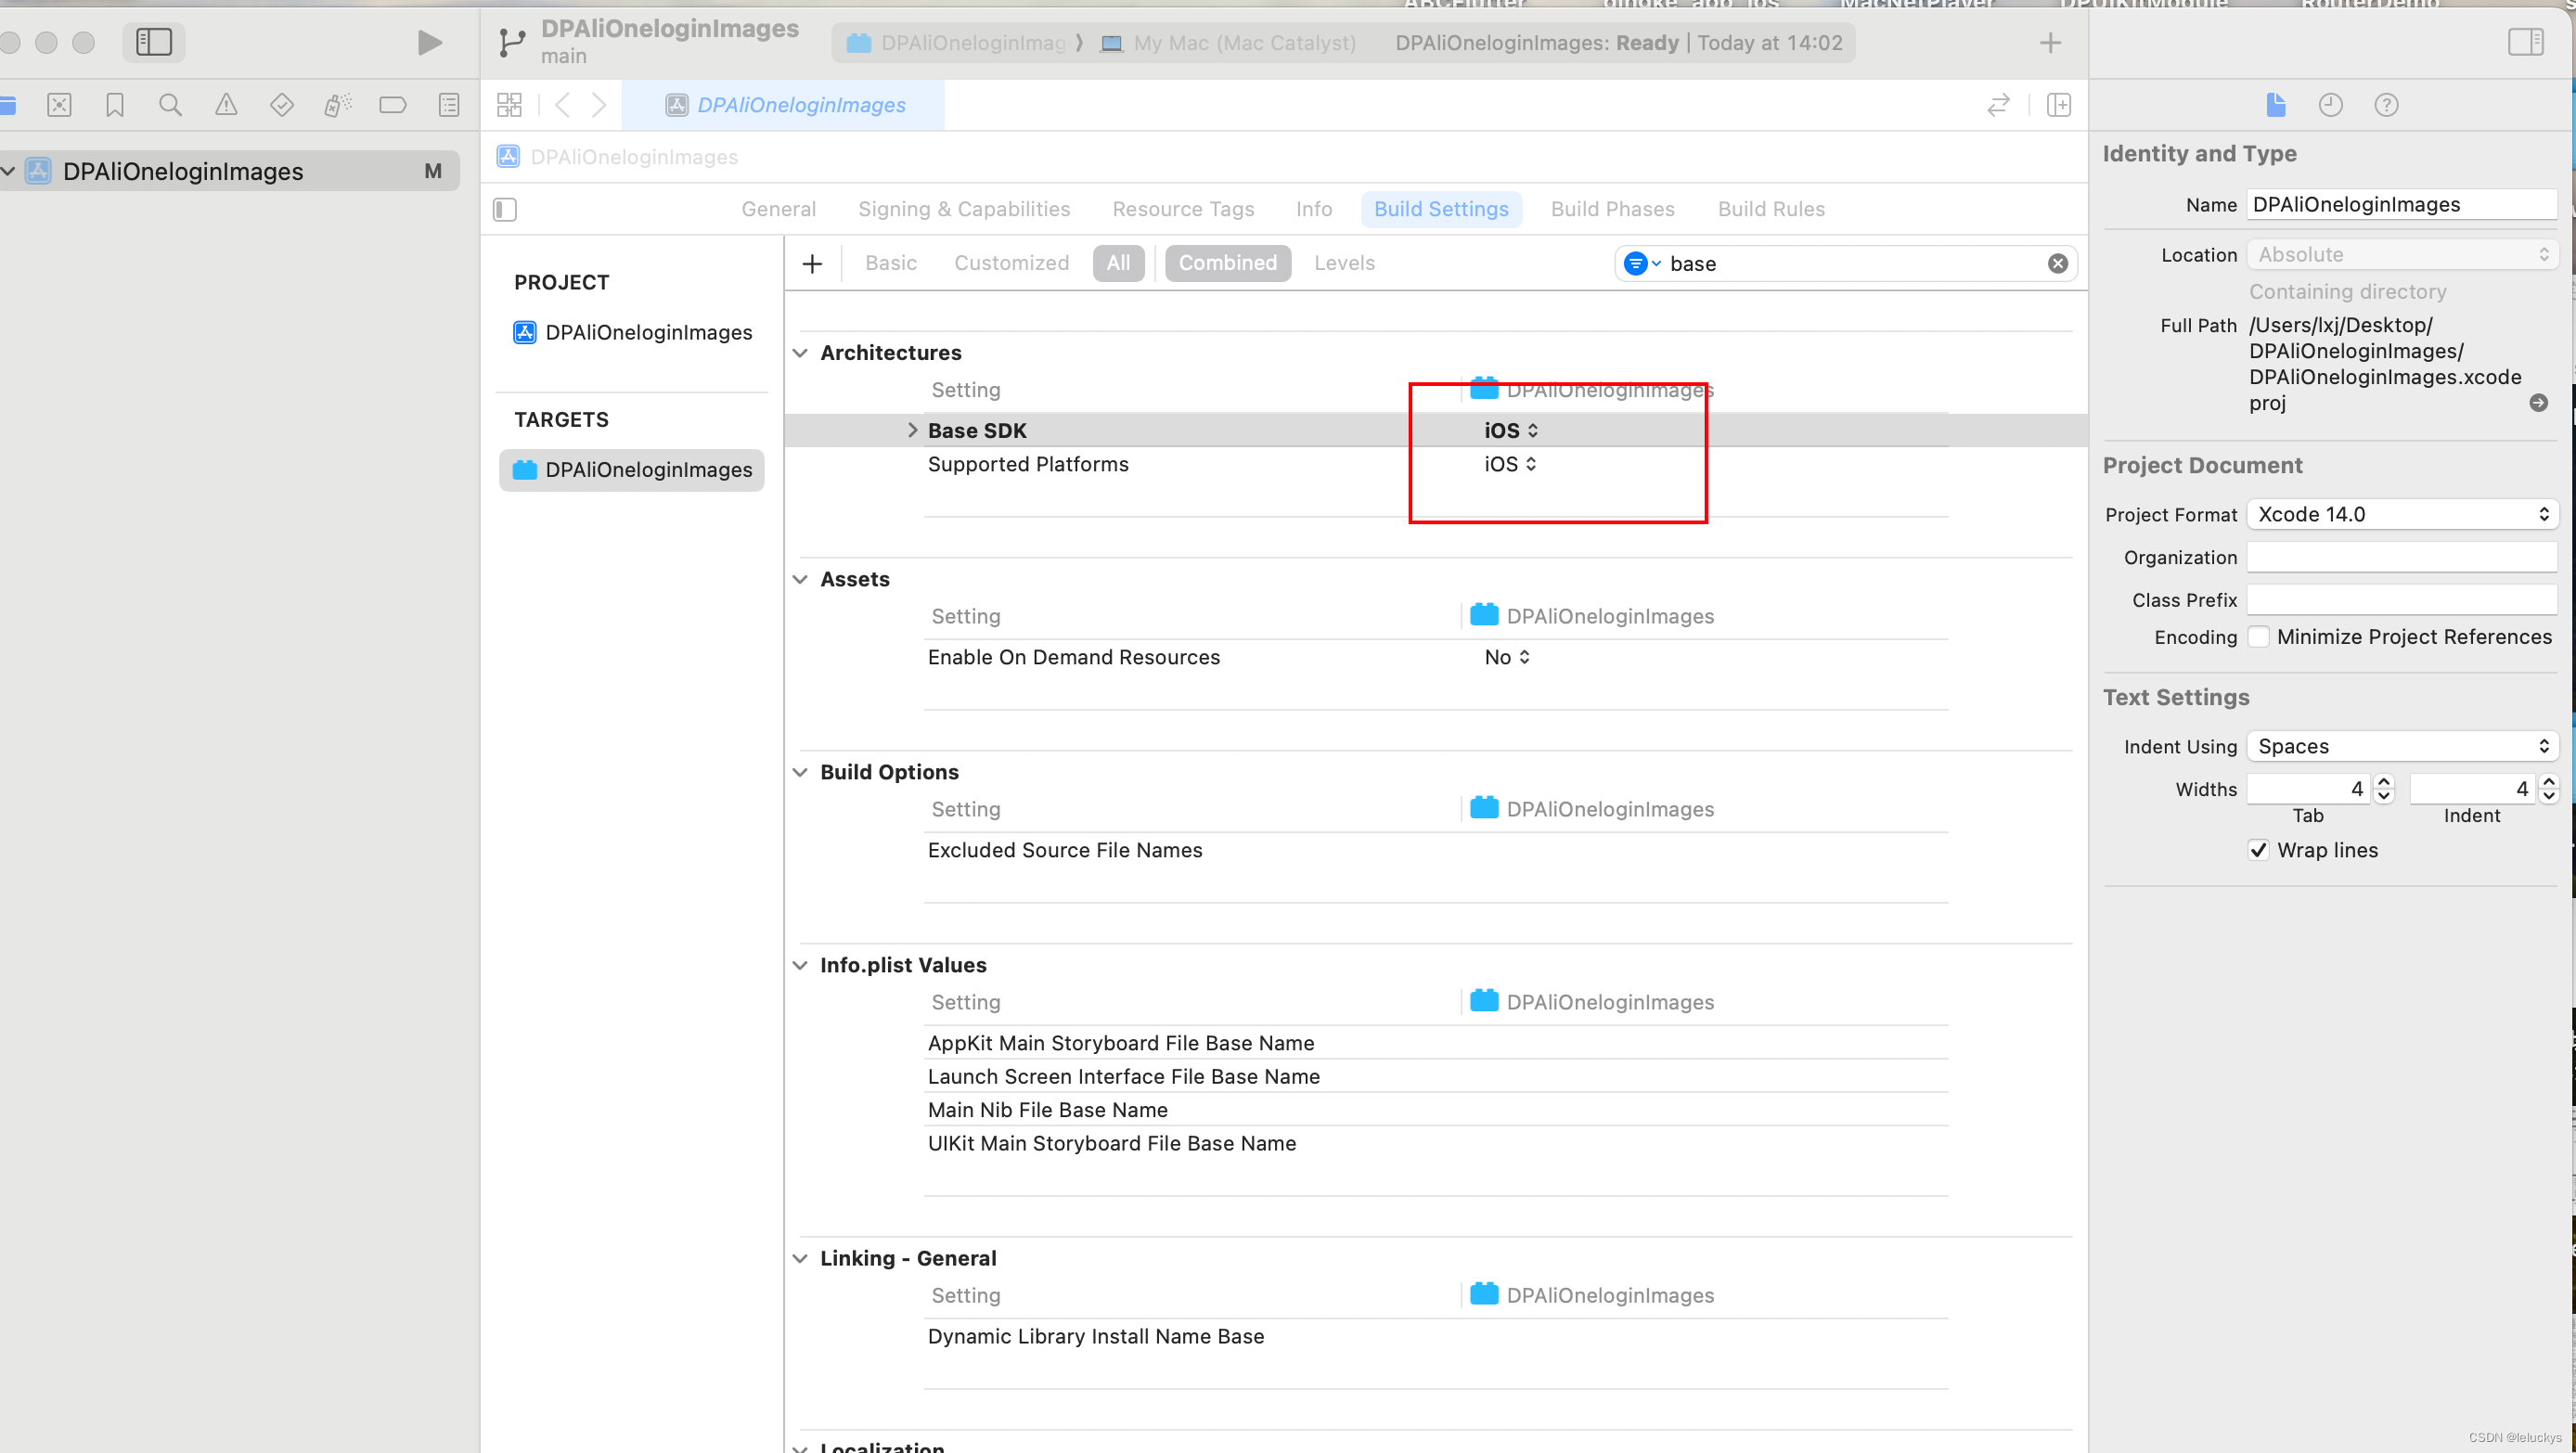Open the Bookmark navigator icon
Image resolution: width=2576 pixels, height=1453 pixels.
(115, 105)
